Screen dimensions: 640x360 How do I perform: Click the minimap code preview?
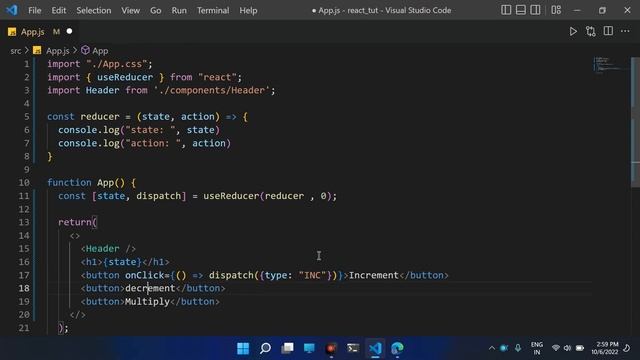[x=610, y=65]
